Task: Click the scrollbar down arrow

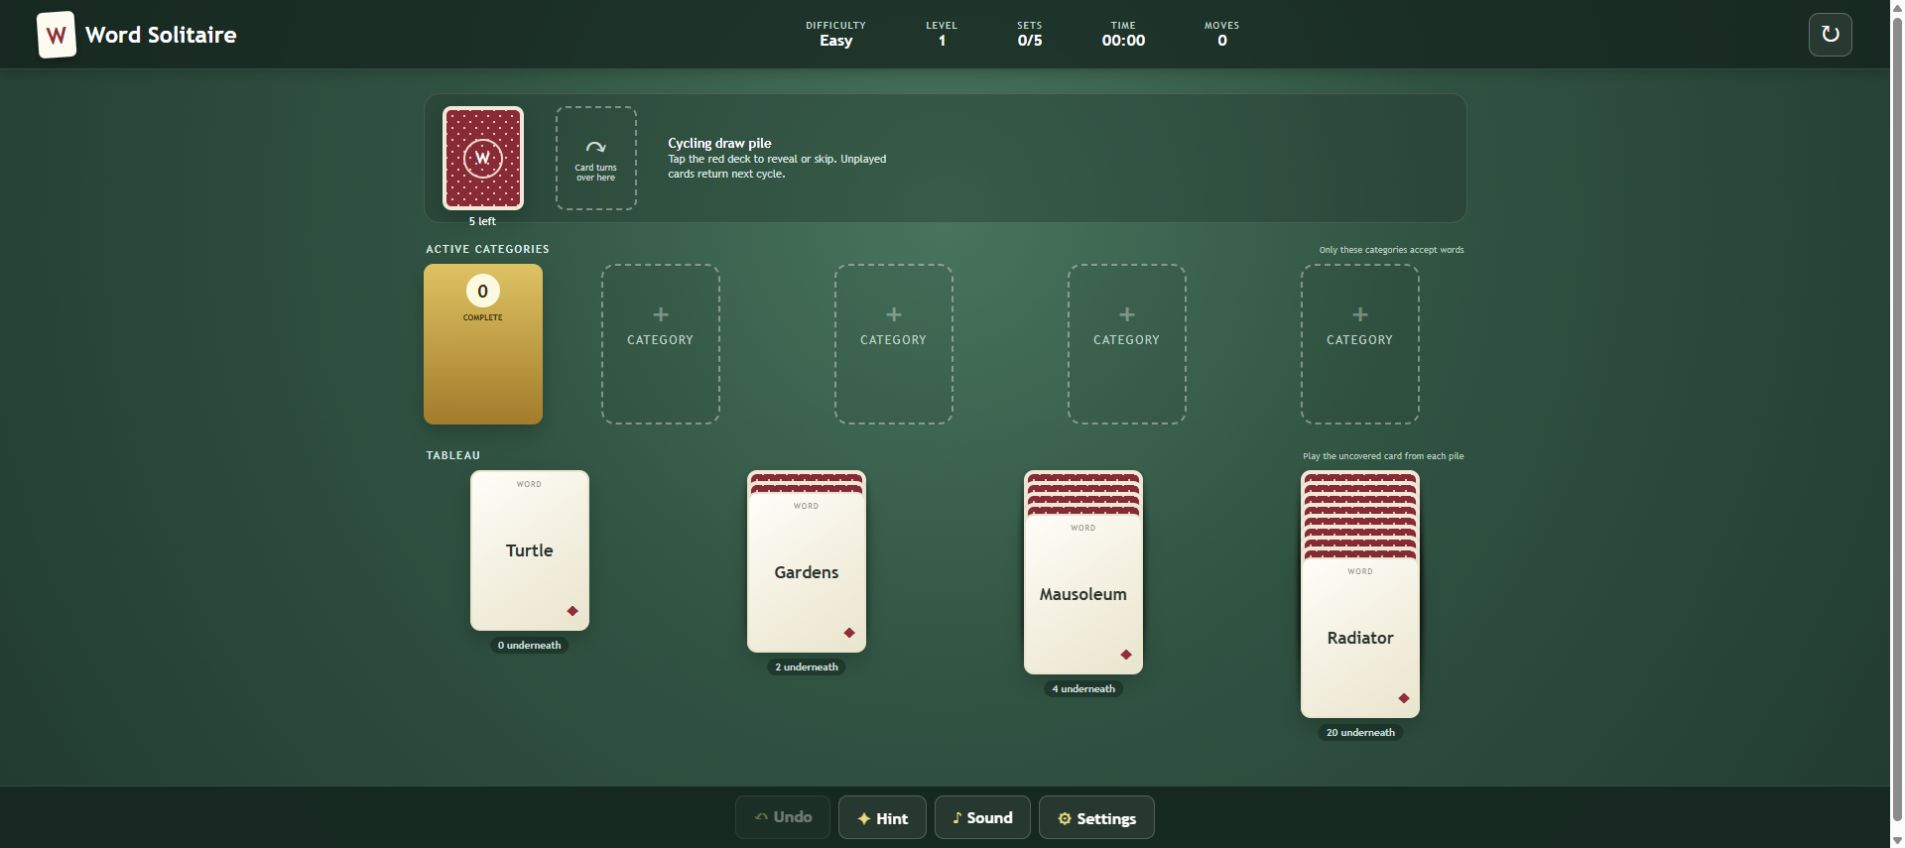Action: coord(1897,840)
